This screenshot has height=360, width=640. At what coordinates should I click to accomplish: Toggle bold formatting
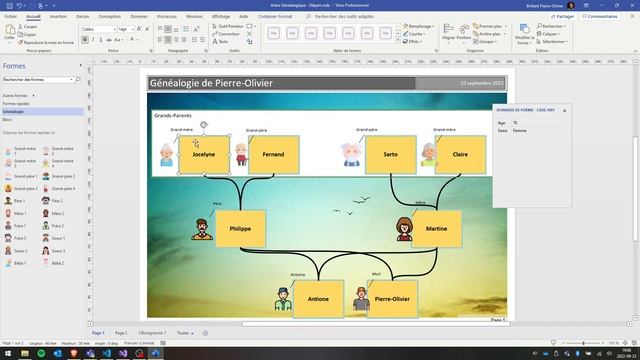85,40
